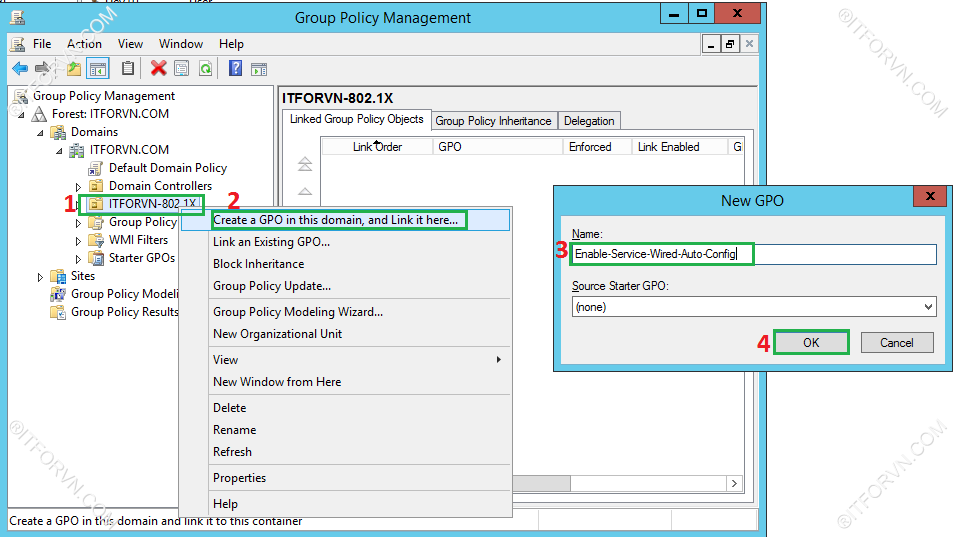Expand the Sites tree node
The image size is (954, 537).
[x=41, y=276]
